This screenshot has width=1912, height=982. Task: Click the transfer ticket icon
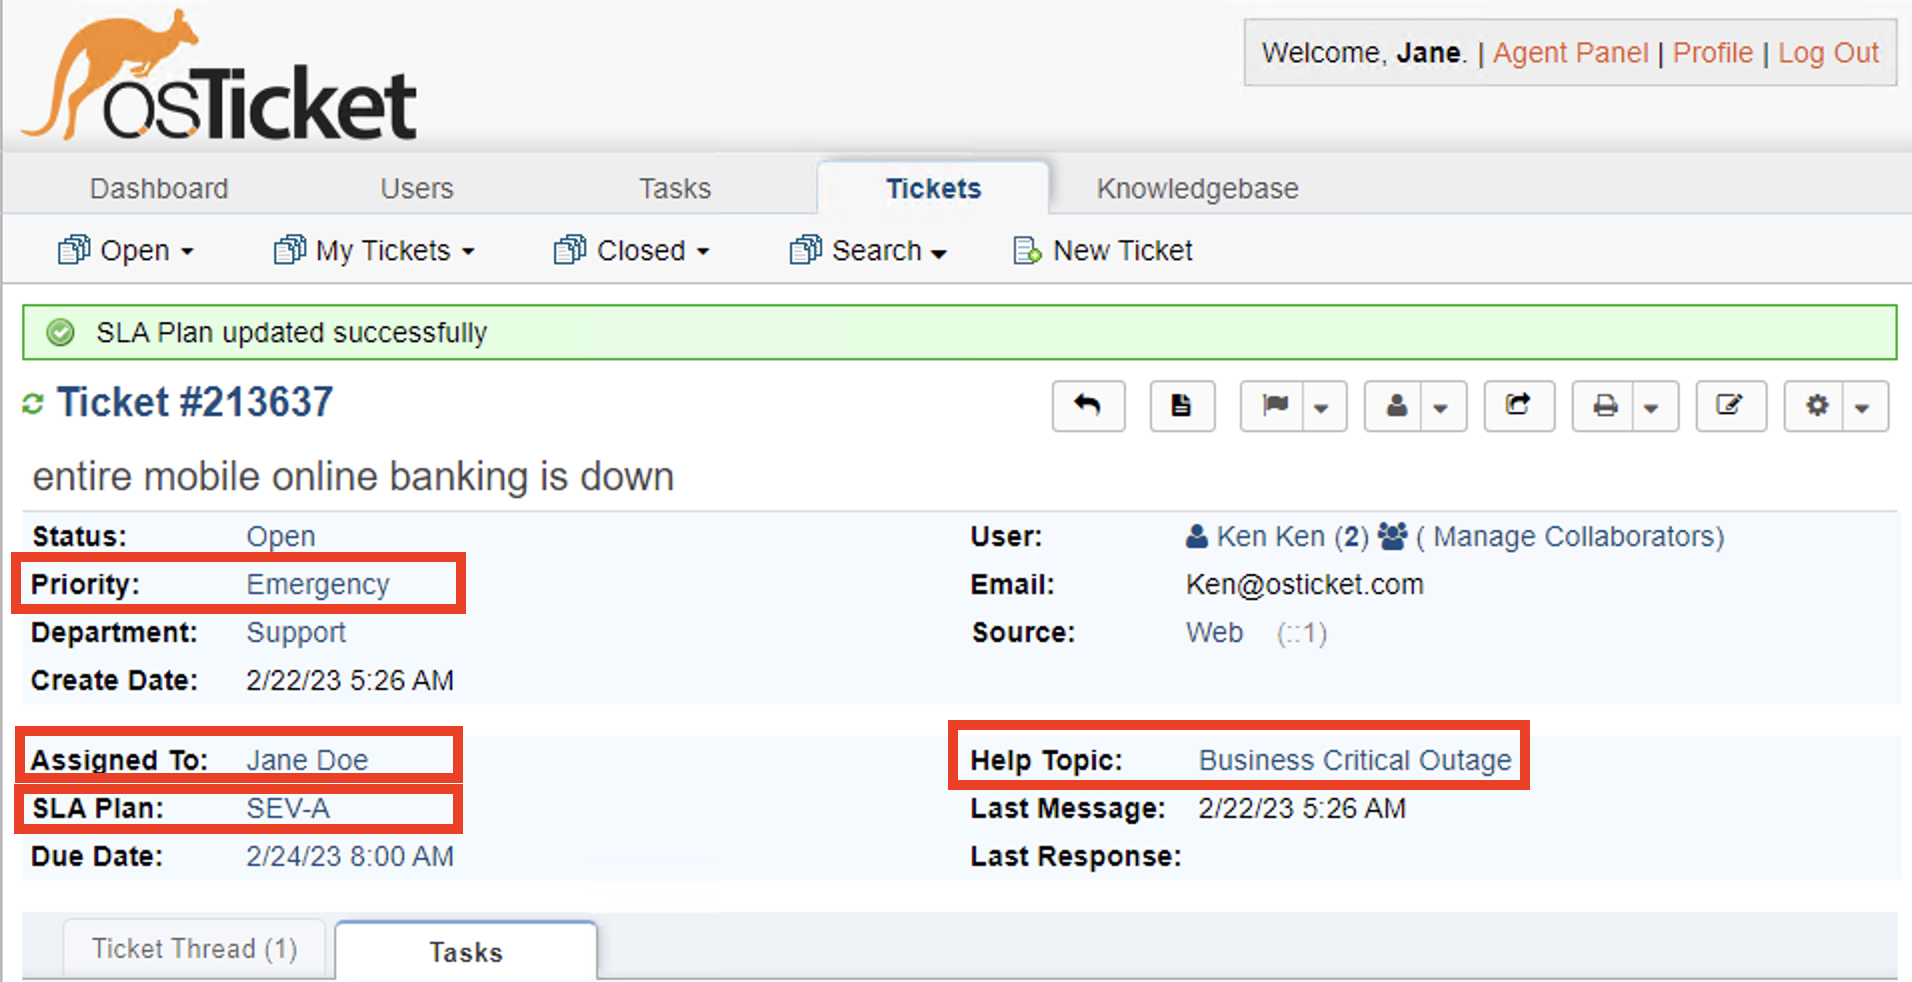point(1518,405)
